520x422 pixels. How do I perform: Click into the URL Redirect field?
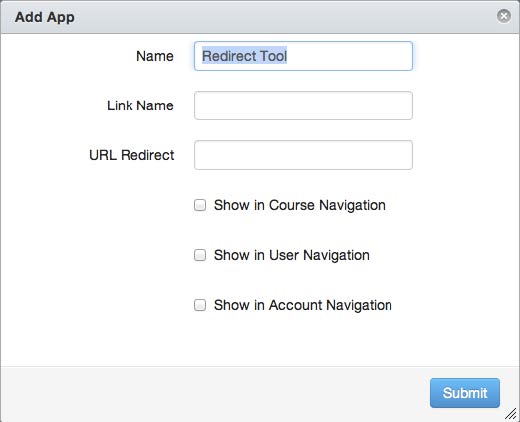[303, 155]
